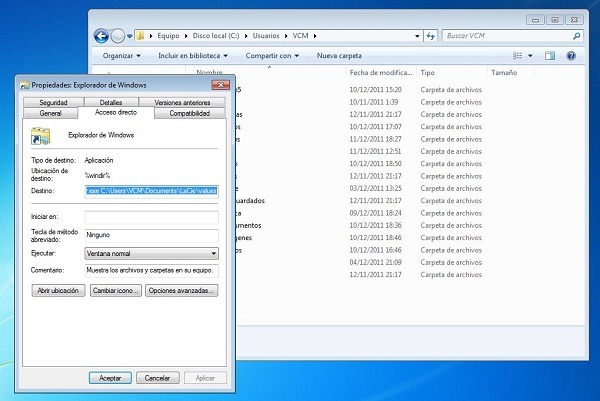Click Cancelar in the properties dialog
Screen dimensions: 600x401
click(158, 378)
